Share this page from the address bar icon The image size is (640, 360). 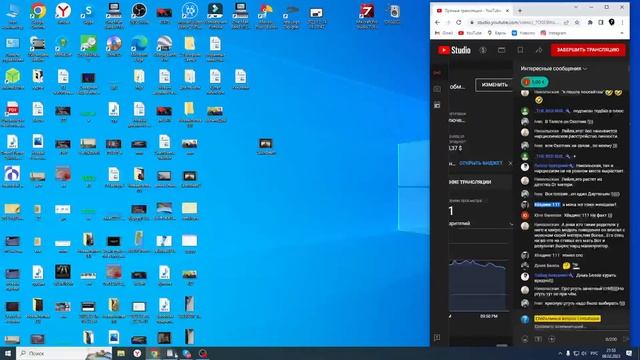click(566, 22)
